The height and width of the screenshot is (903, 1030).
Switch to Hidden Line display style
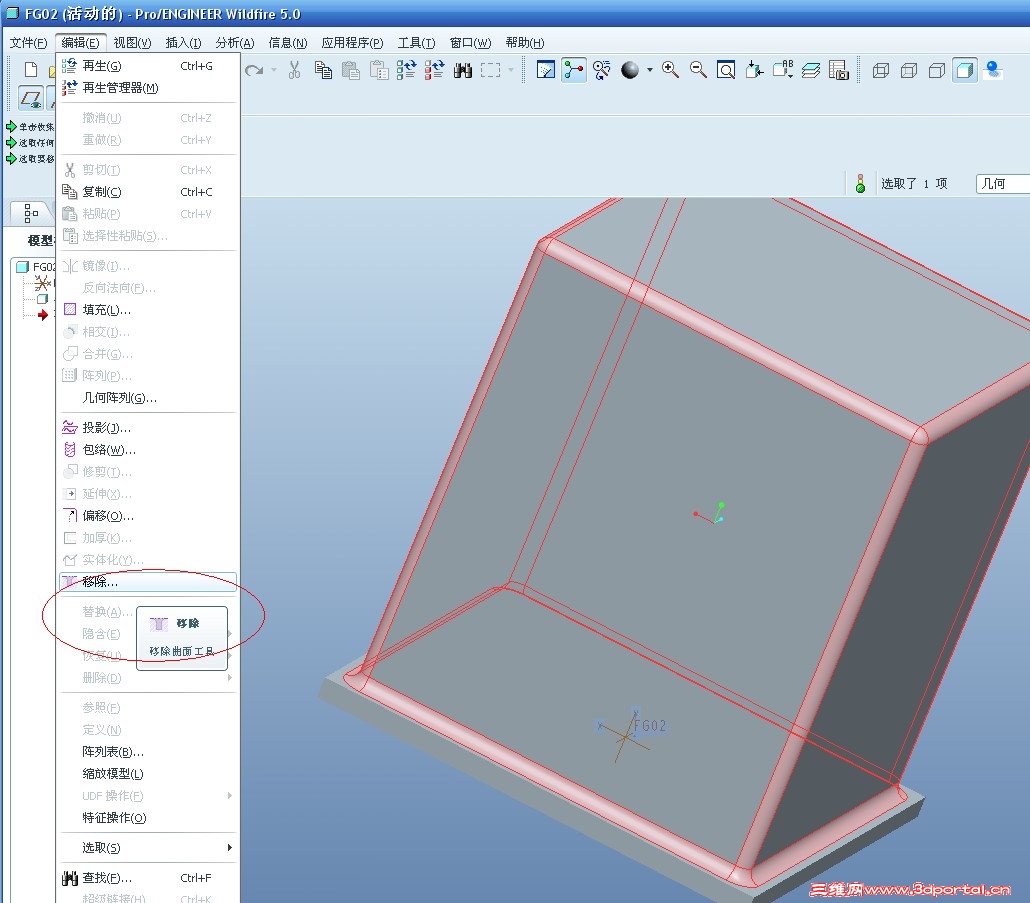pyautogui.click(x=908, y=70)
